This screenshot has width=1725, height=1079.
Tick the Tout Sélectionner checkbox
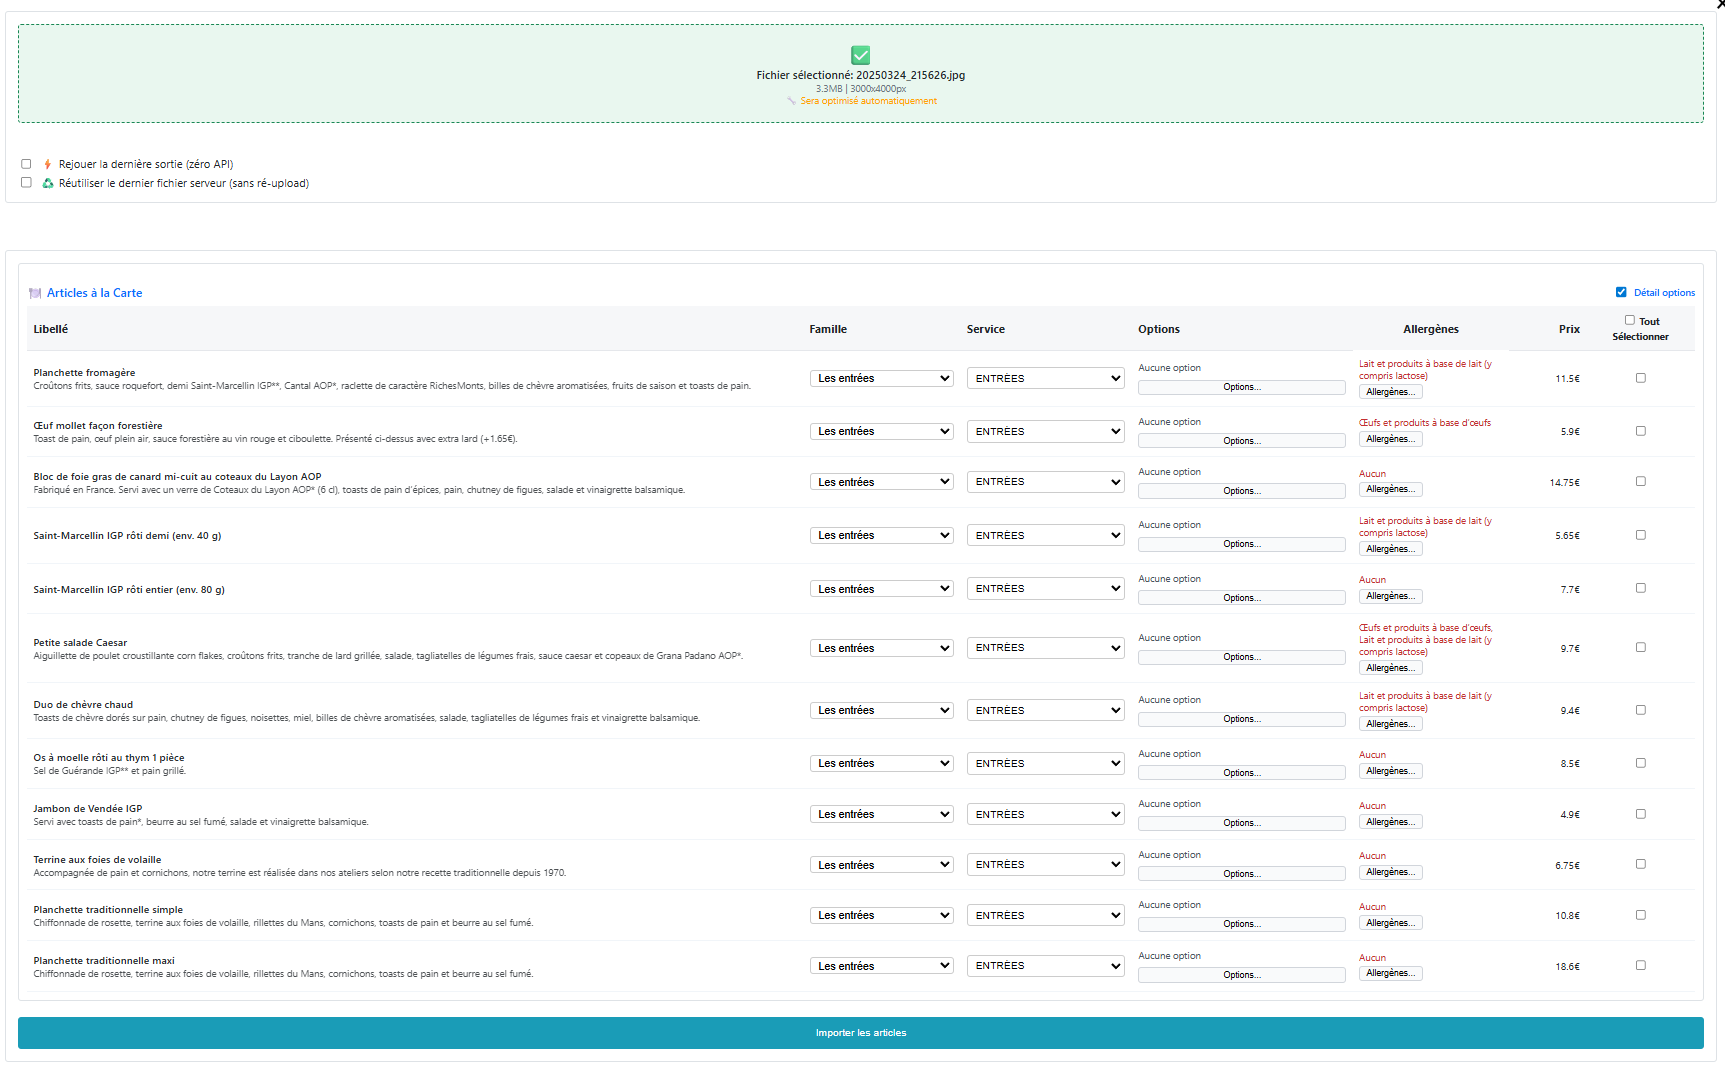pyautogui.click(x=1629, y=320)
